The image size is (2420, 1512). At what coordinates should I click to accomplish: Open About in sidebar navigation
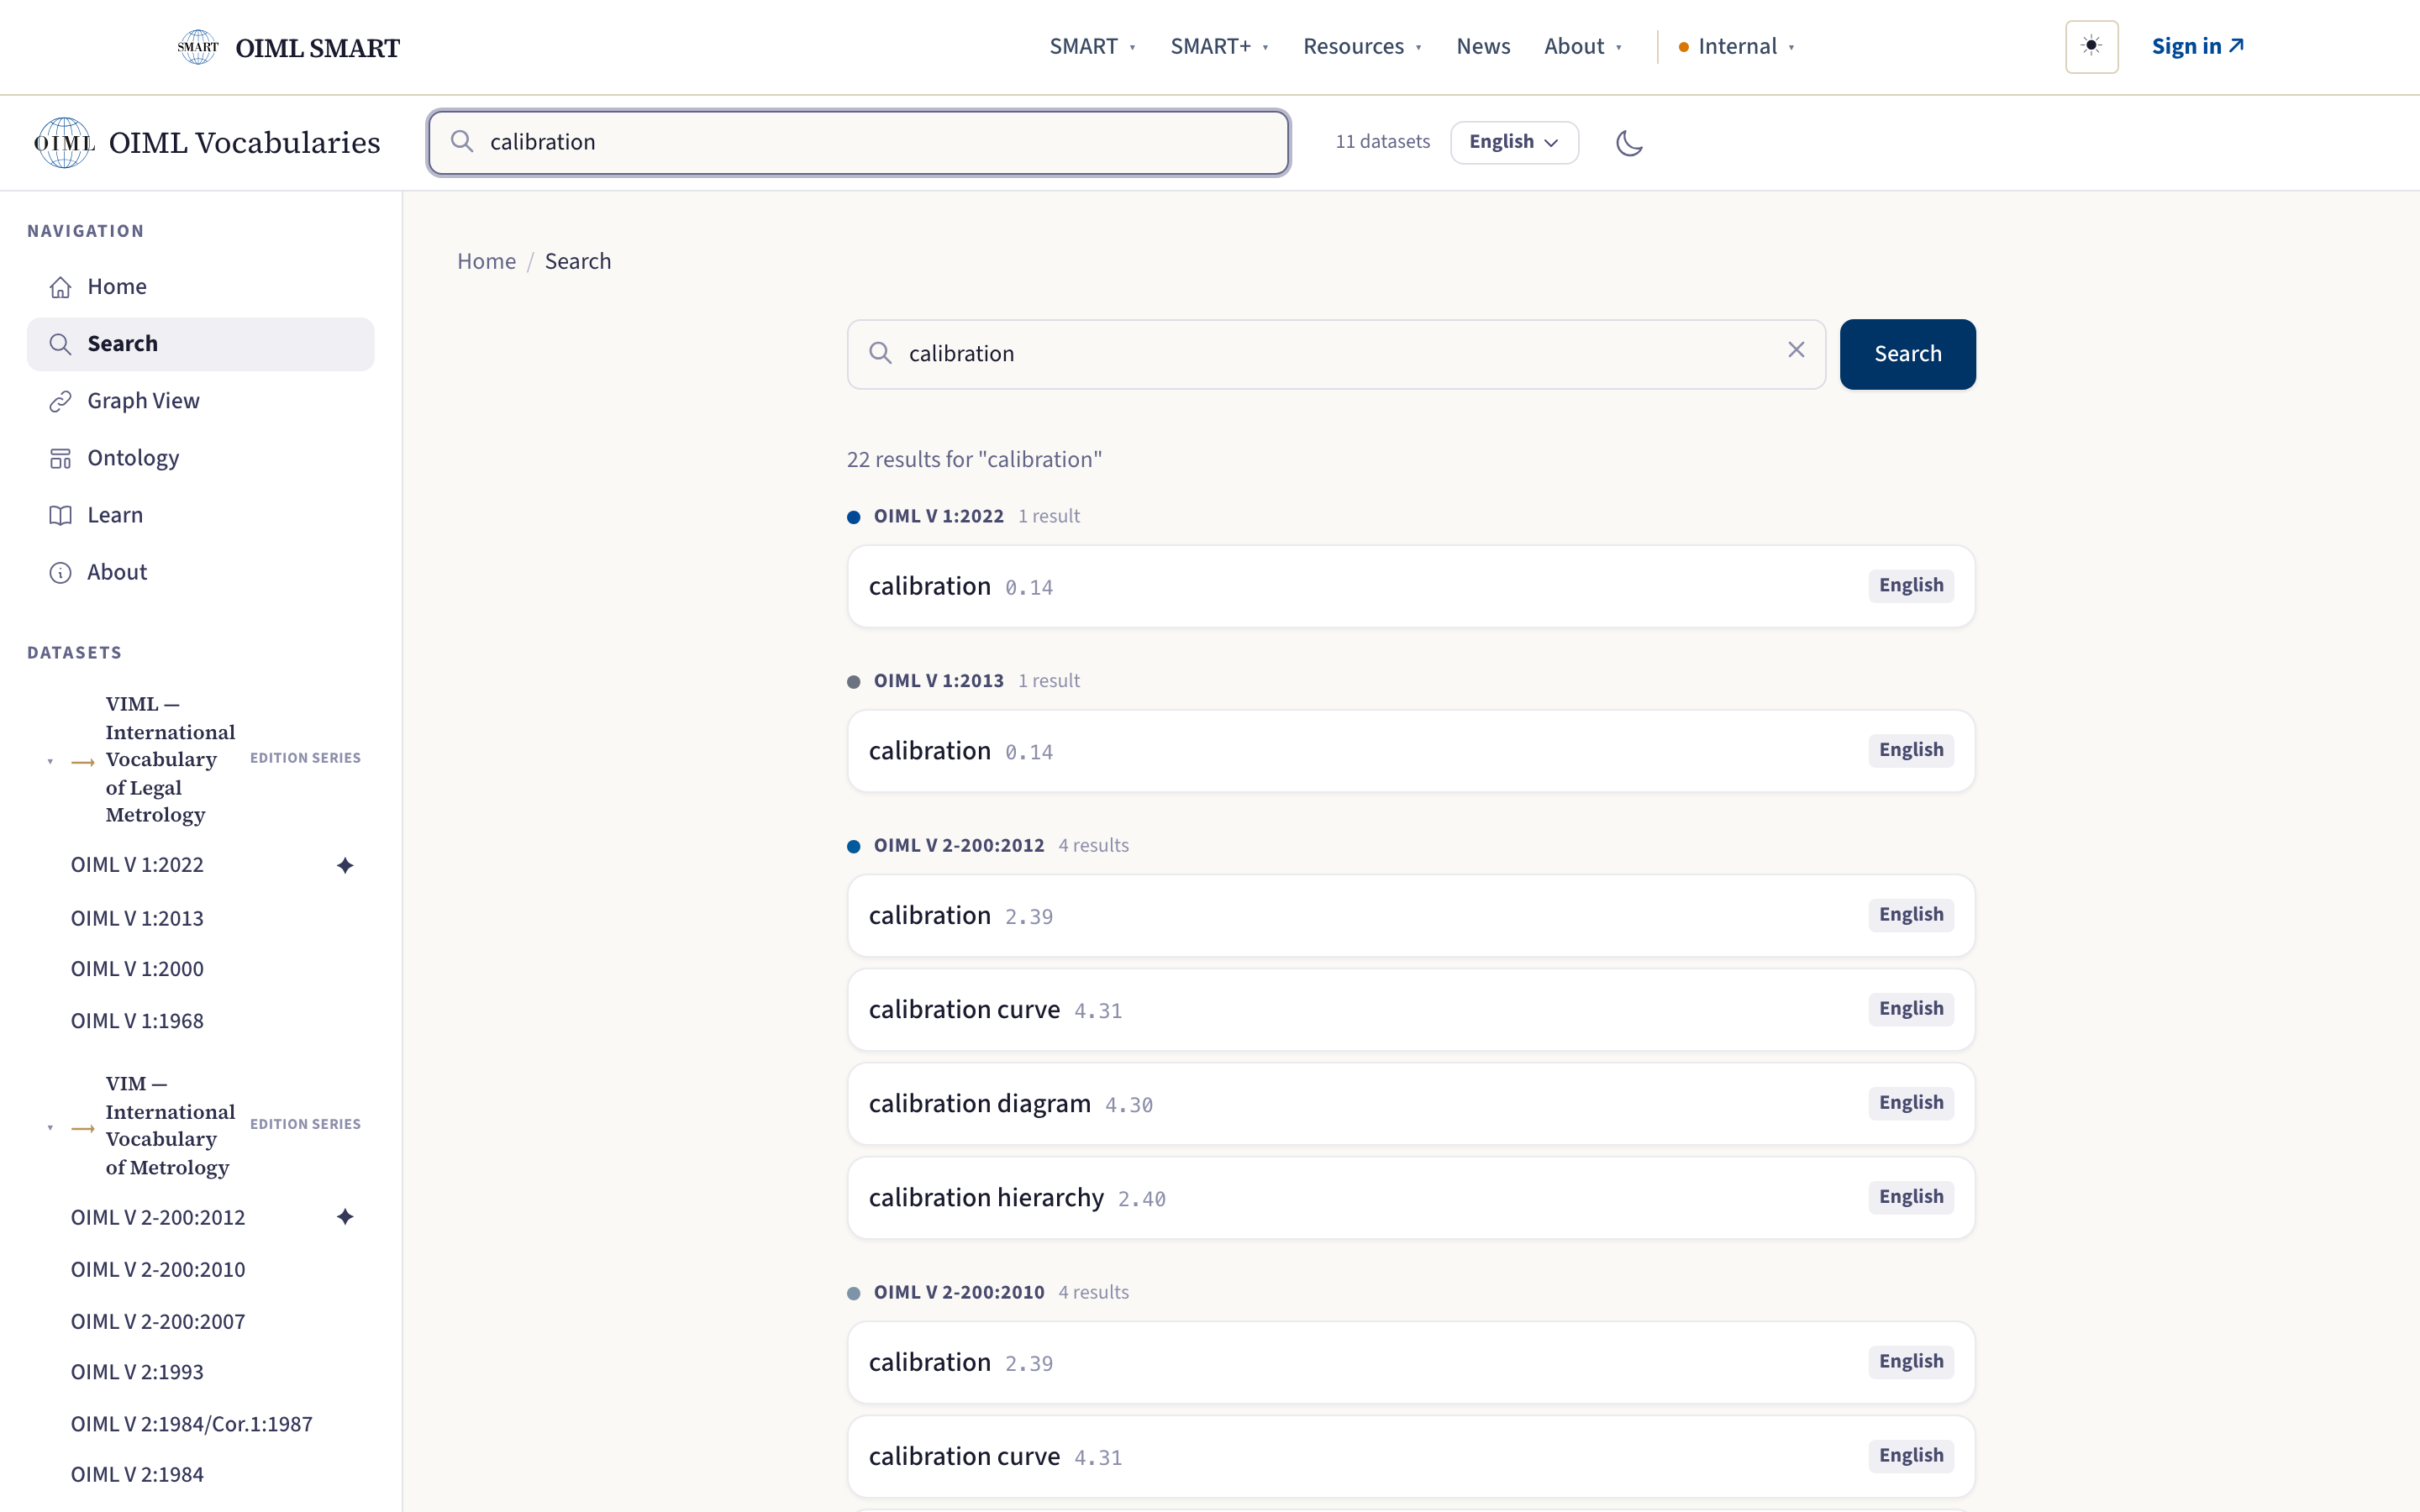pyautogui.click(x=200, y=572)
